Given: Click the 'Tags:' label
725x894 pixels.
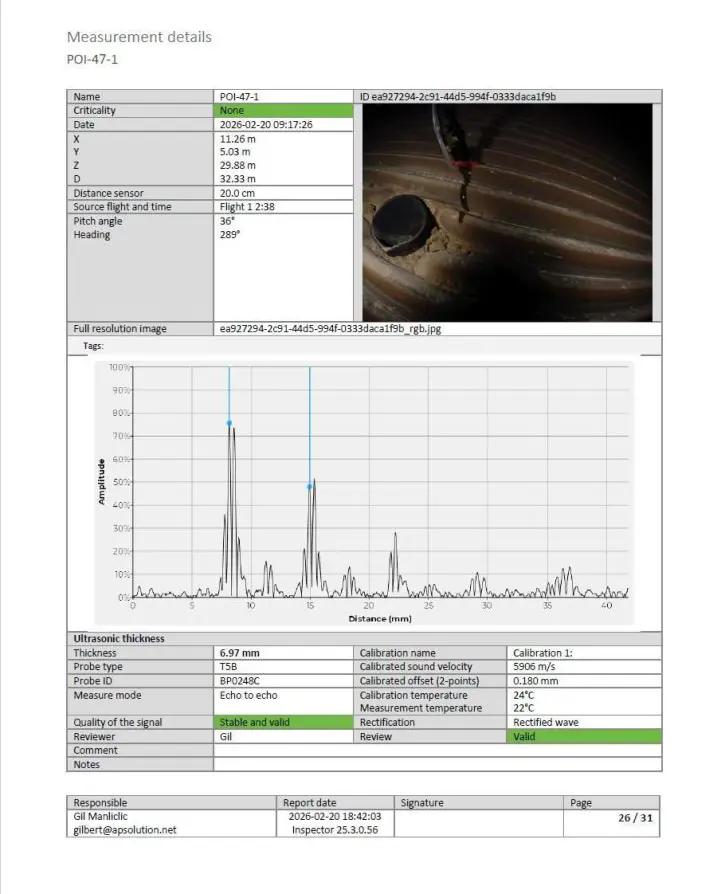Looking at the screenshot, I should pyautogui.click(x=93, y=346).
